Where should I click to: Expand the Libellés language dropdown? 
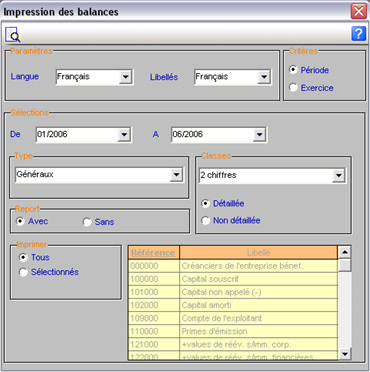tap(264, 77)
